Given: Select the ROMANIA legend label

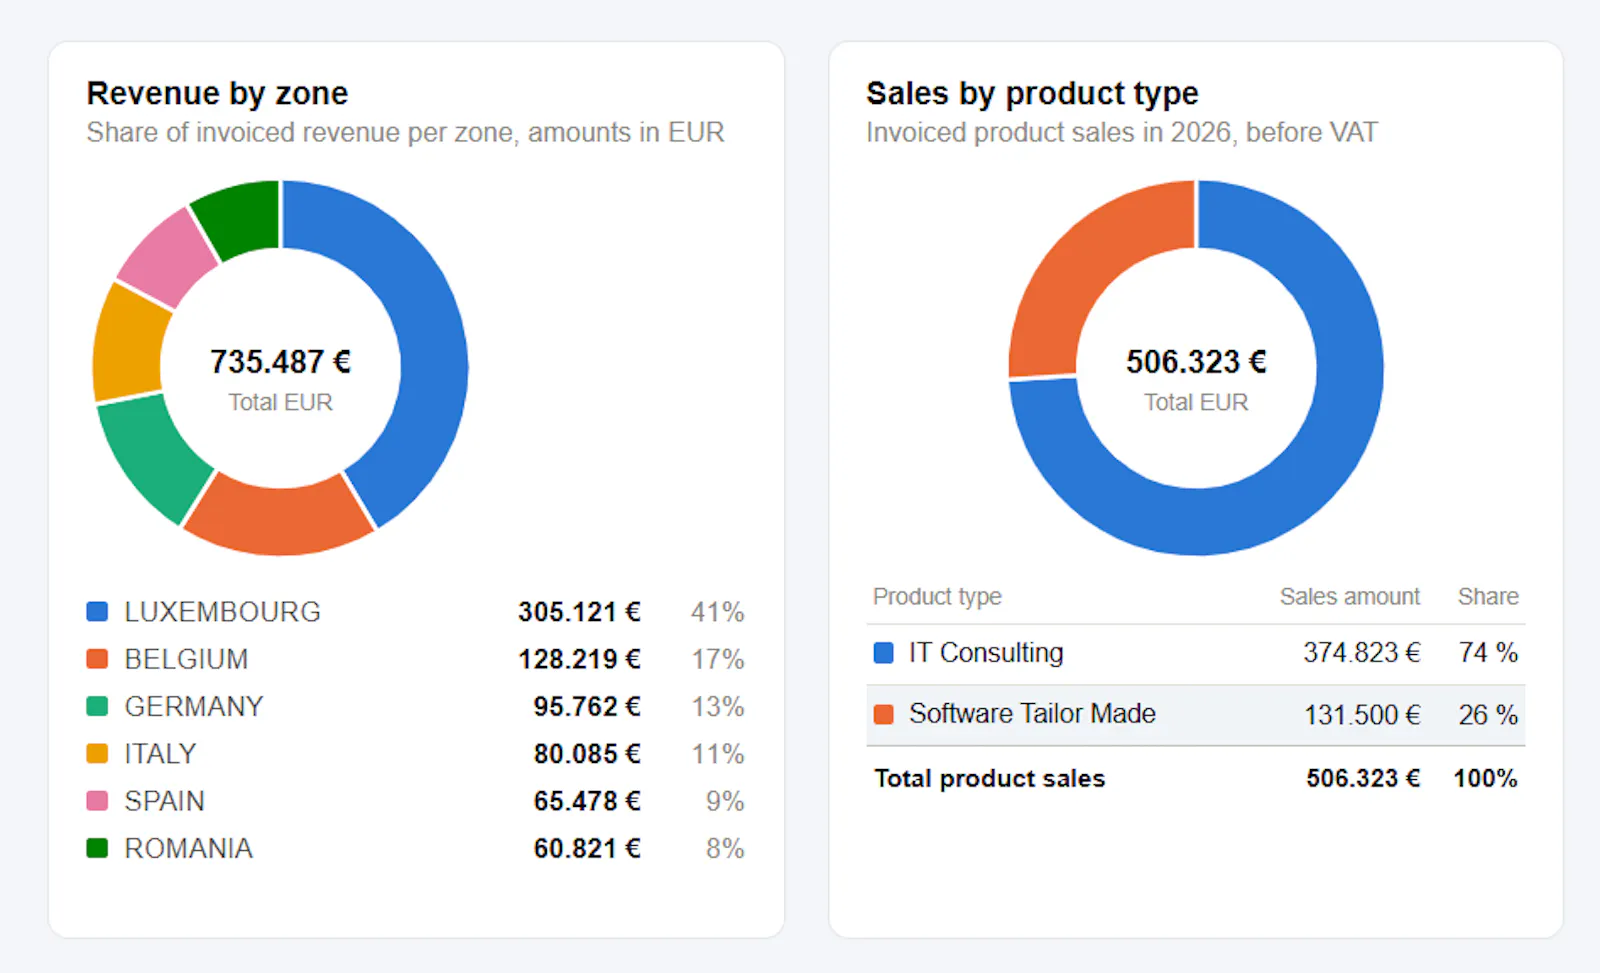Looking at the screenshot, I should coord(188,849).
